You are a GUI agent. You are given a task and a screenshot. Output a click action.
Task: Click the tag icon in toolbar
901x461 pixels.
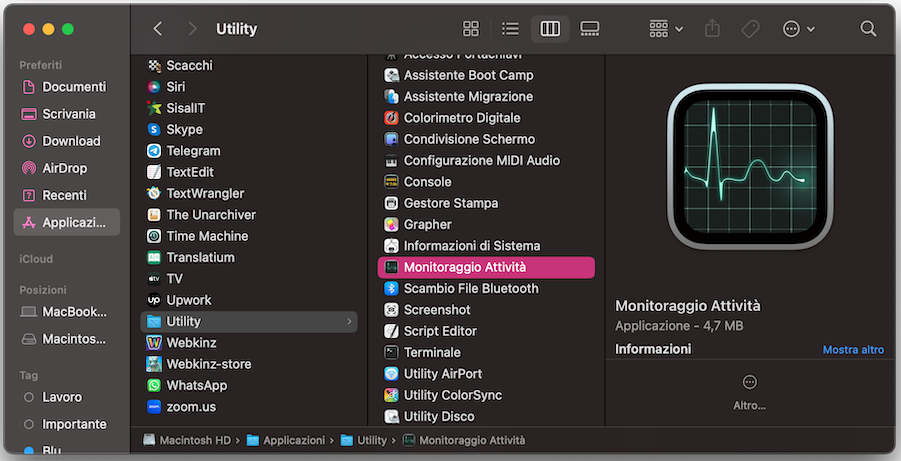coord(750,29)
